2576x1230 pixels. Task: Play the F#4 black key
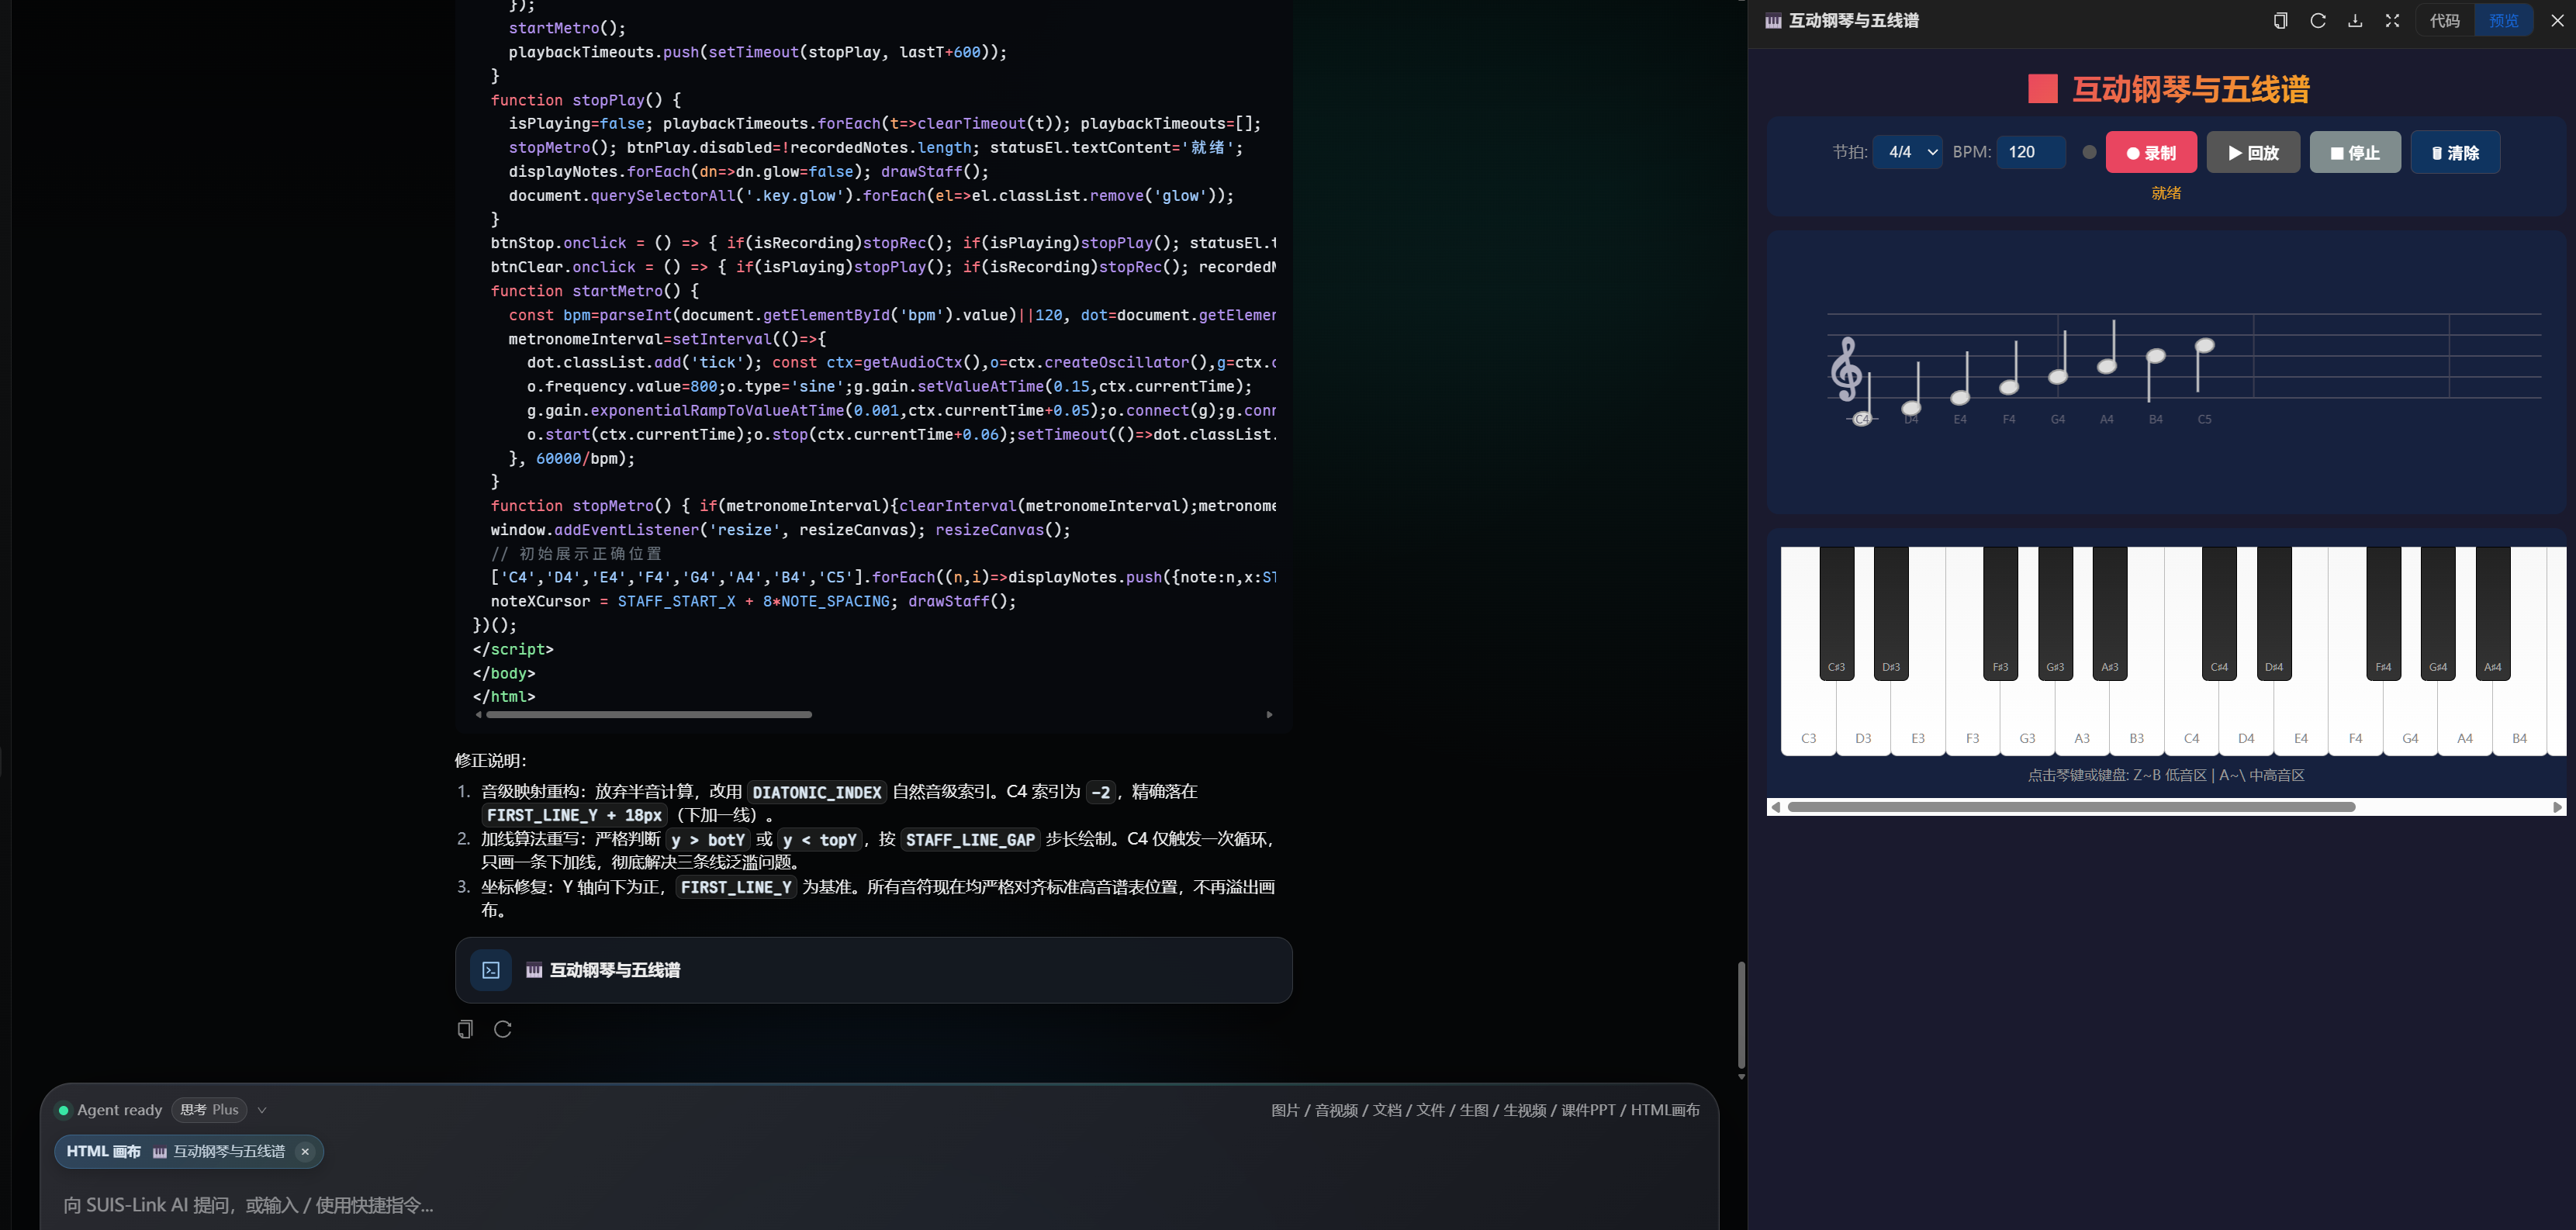(2383, 613)
